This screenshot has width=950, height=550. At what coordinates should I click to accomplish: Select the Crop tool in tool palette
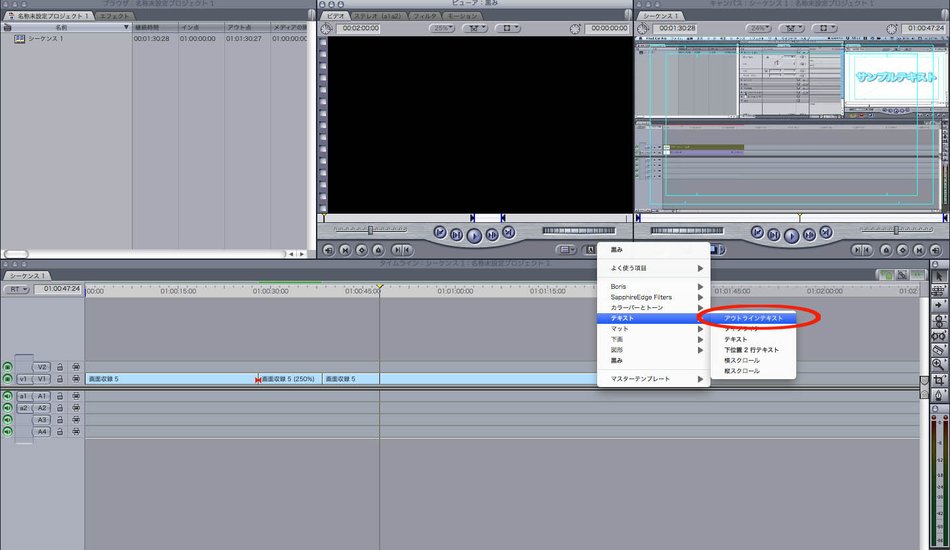pyautogui.click(x=939, y=380)
